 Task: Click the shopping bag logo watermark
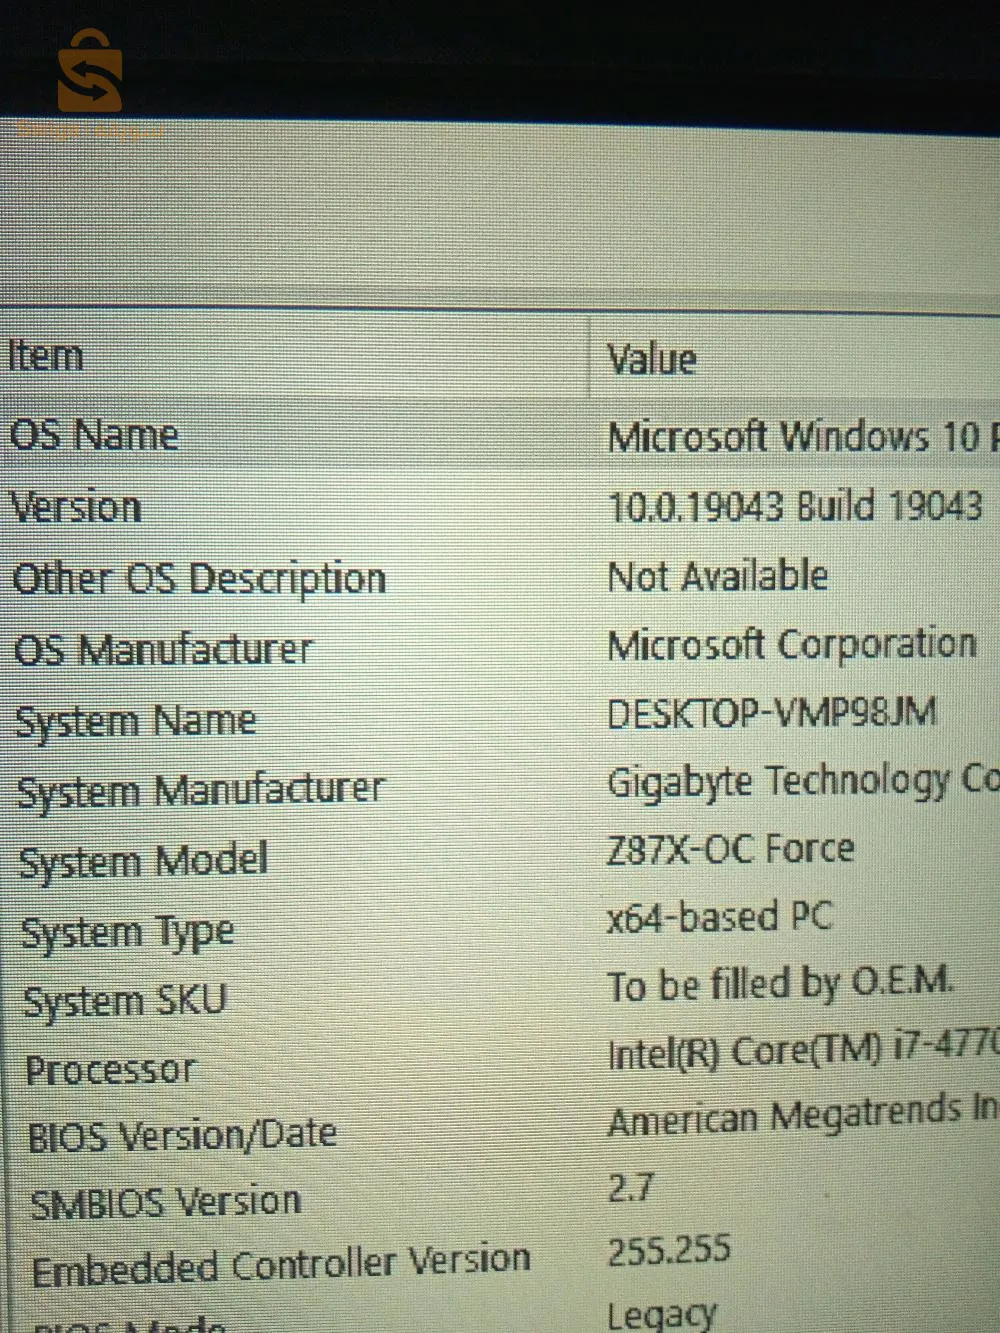[x=89, y=72]
